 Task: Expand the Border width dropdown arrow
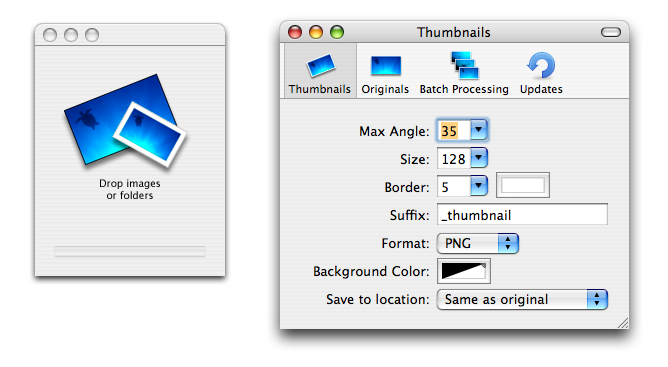tap(479, 186)
